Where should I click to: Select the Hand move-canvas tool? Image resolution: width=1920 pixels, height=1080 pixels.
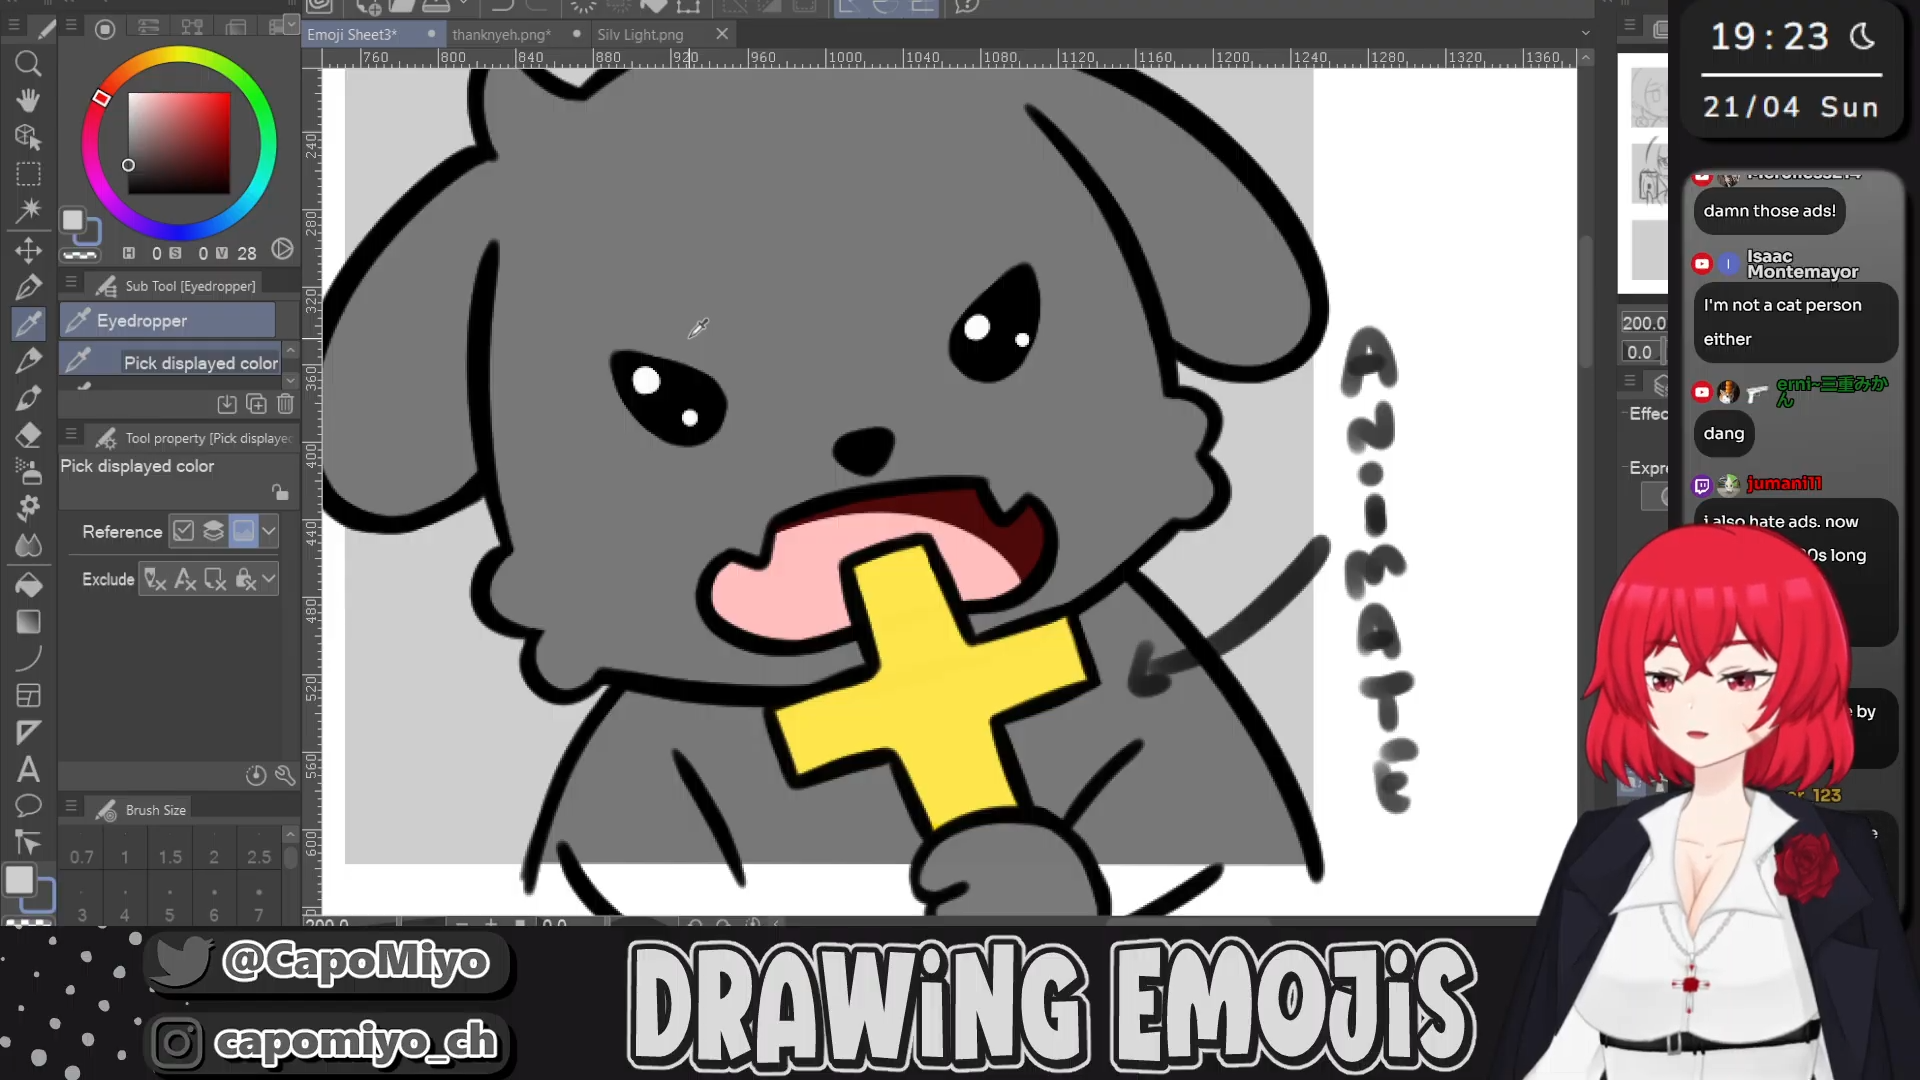28,100
